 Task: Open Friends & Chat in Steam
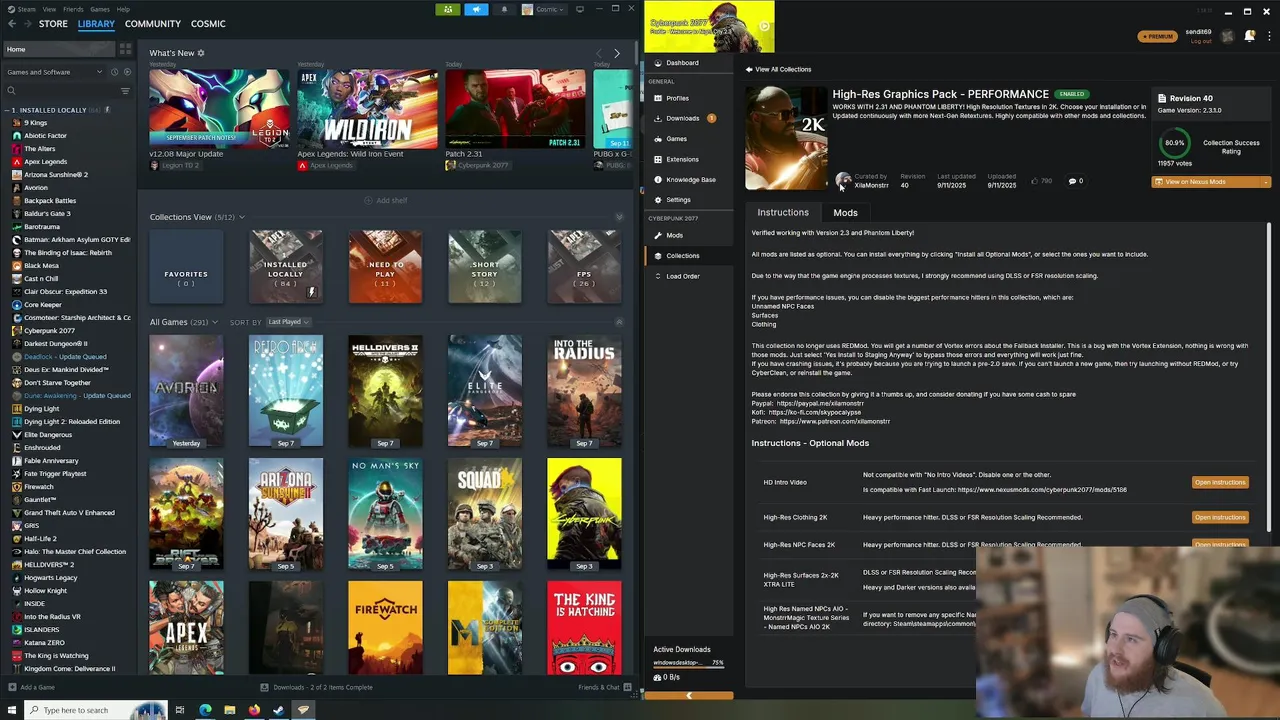coord(604,687)
